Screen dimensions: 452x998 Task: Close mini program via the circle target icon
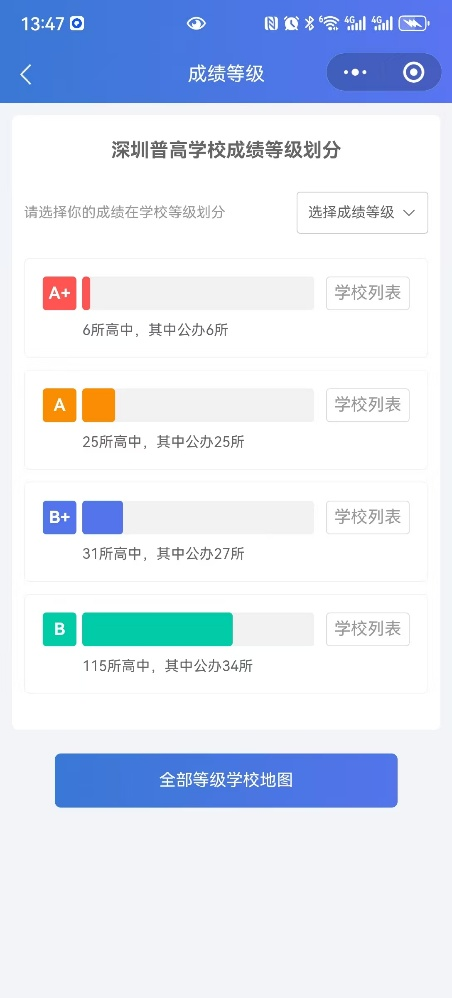point(414,73)
